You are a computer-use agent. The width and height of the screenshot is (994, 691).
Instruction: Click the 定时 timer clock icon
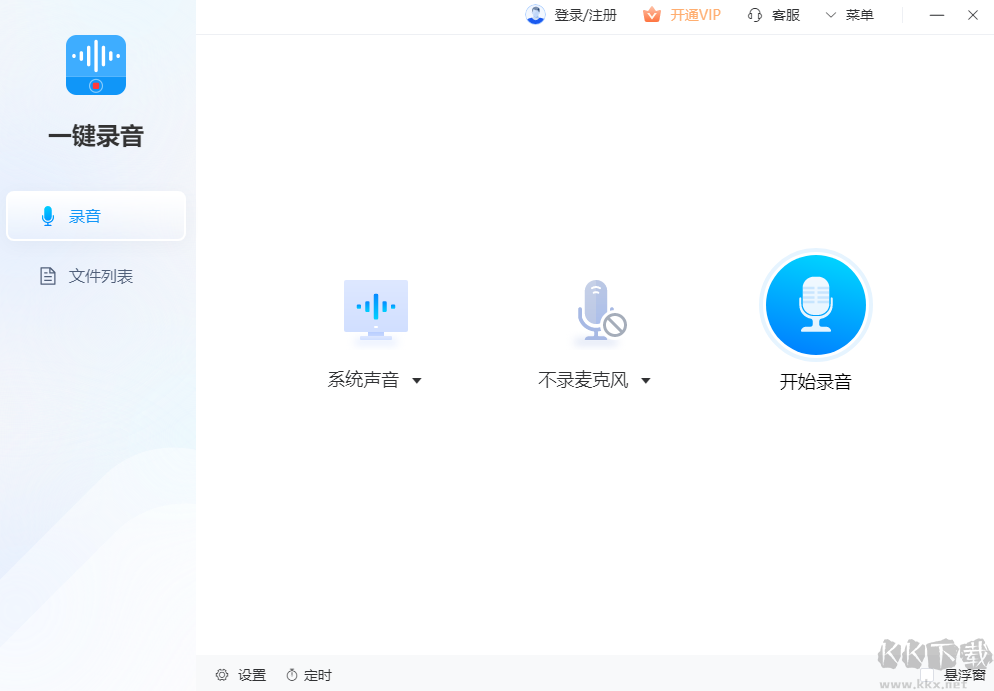pyautogui.click(x=291, y=675)
